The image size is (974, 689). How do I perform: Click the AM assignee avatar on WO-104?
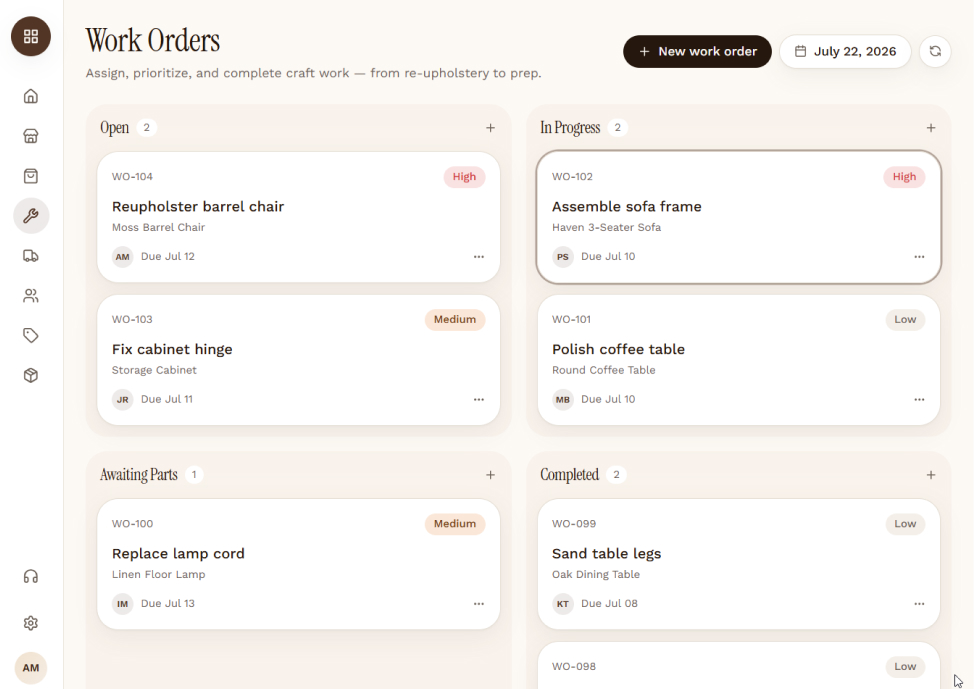(122, 257)
